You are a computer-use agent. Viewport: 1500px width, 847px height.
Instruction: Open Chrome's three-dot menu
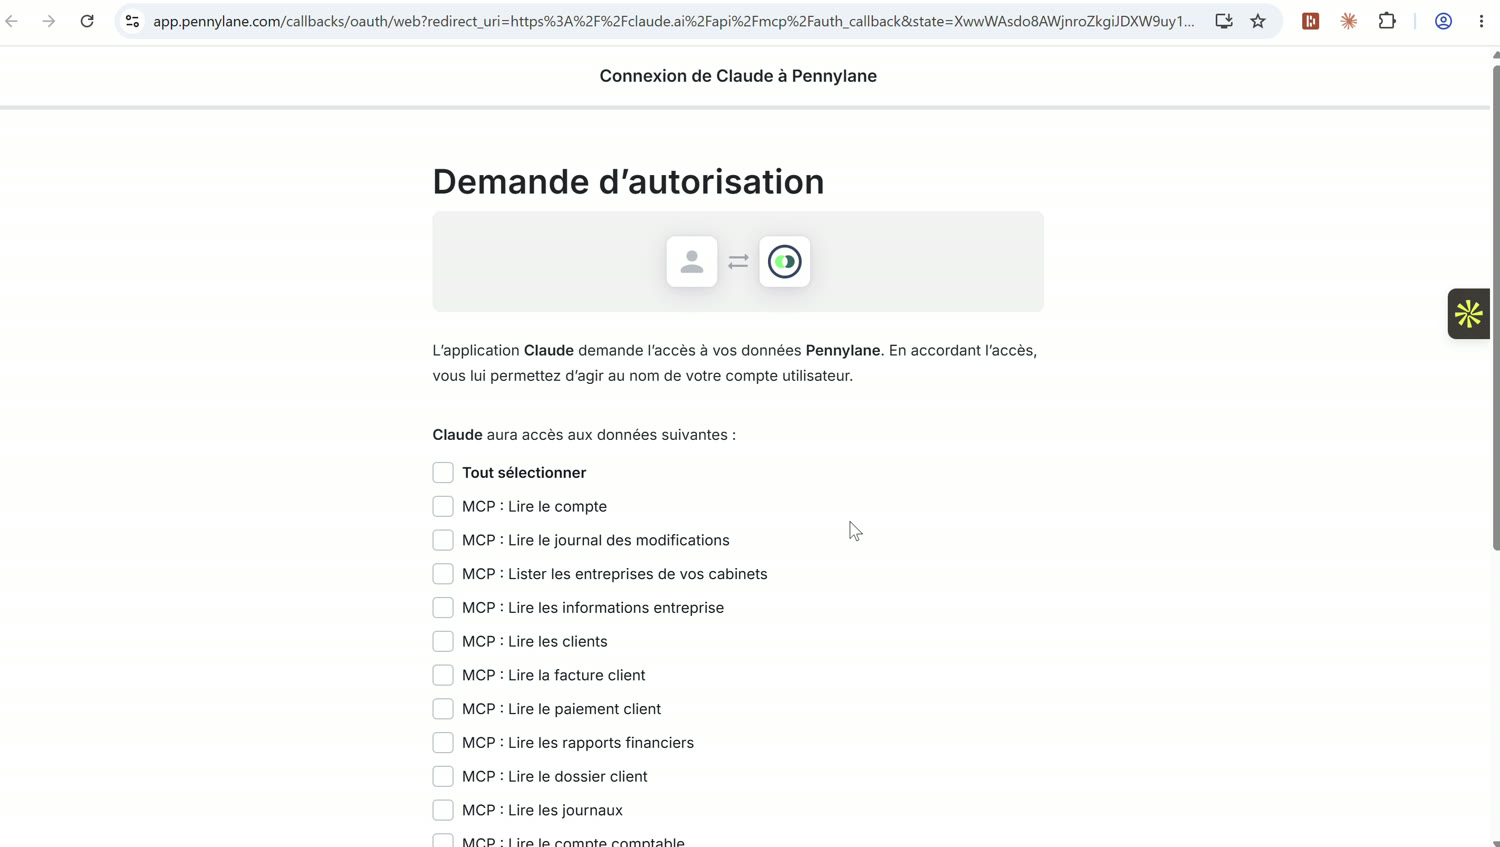point(1481,21)
